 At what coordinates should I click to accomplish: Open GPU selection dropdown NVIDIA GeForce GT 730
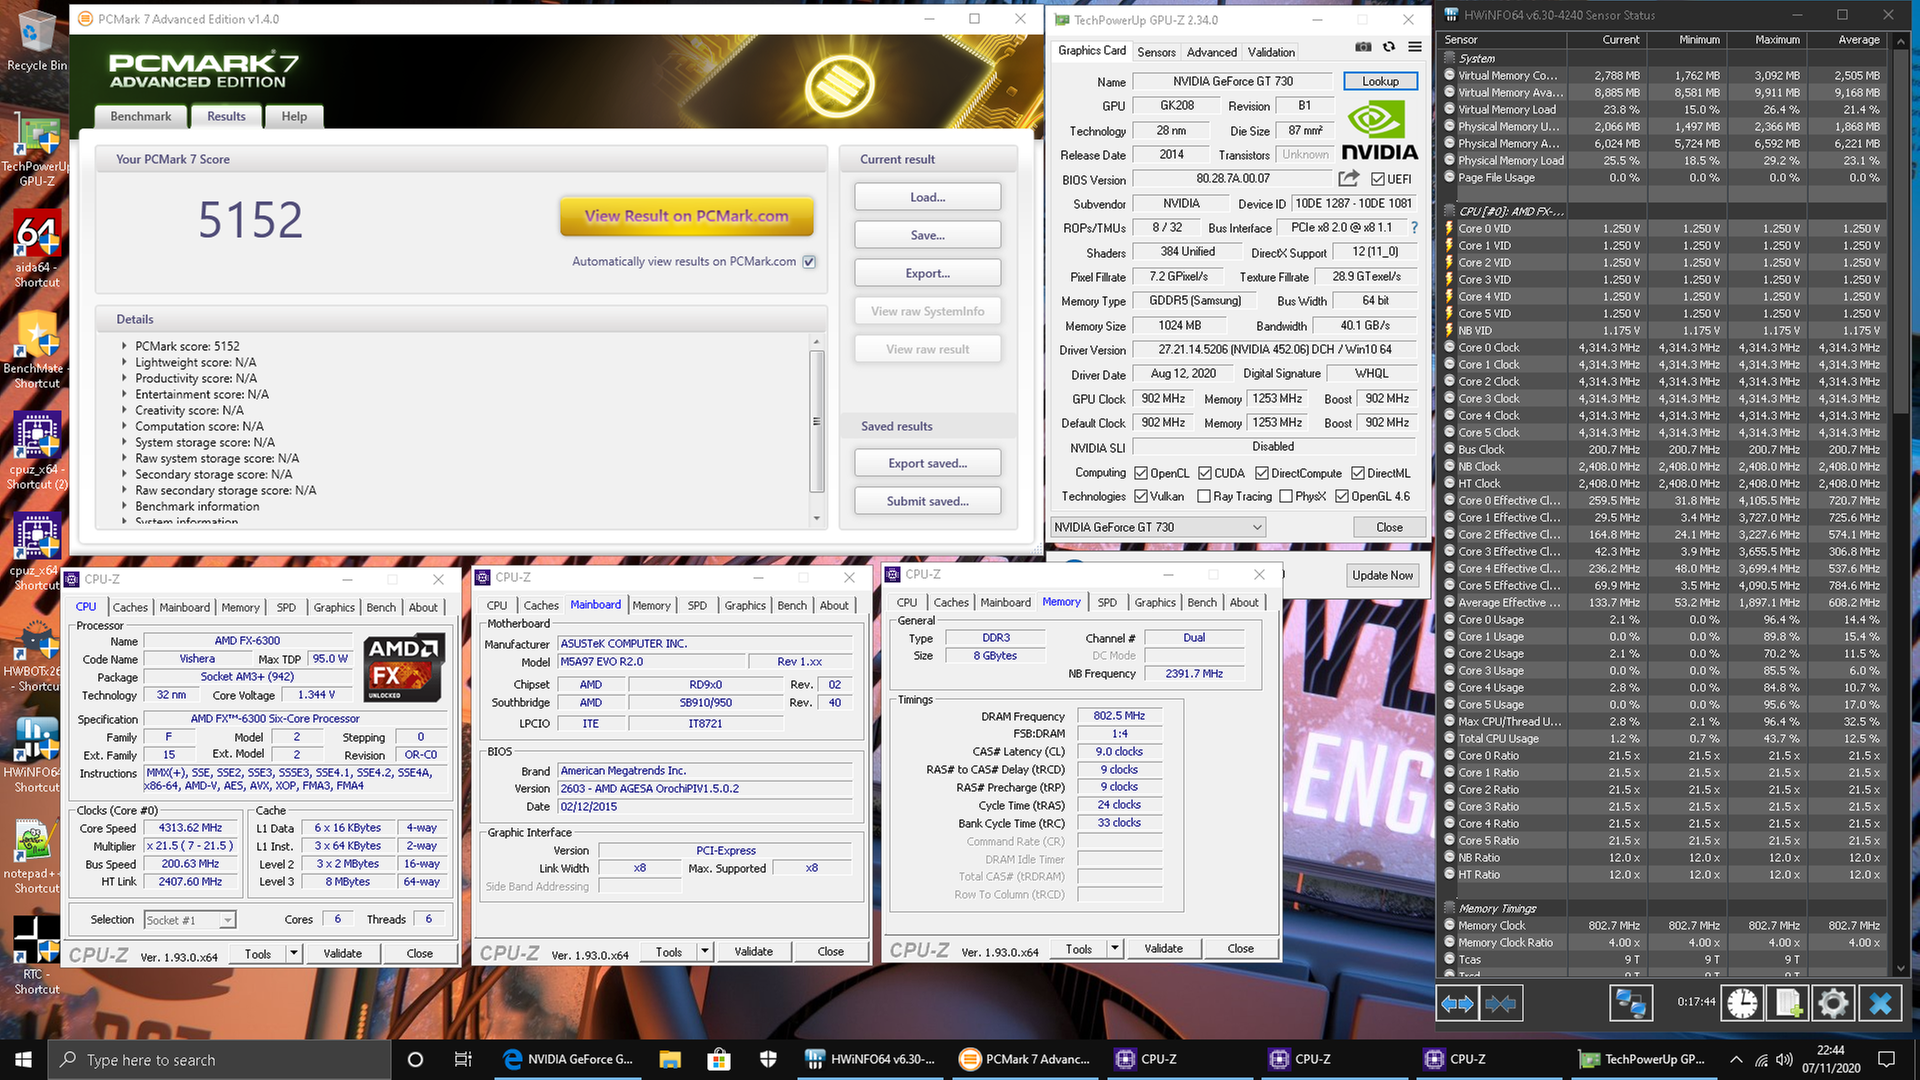(1158, 527)
